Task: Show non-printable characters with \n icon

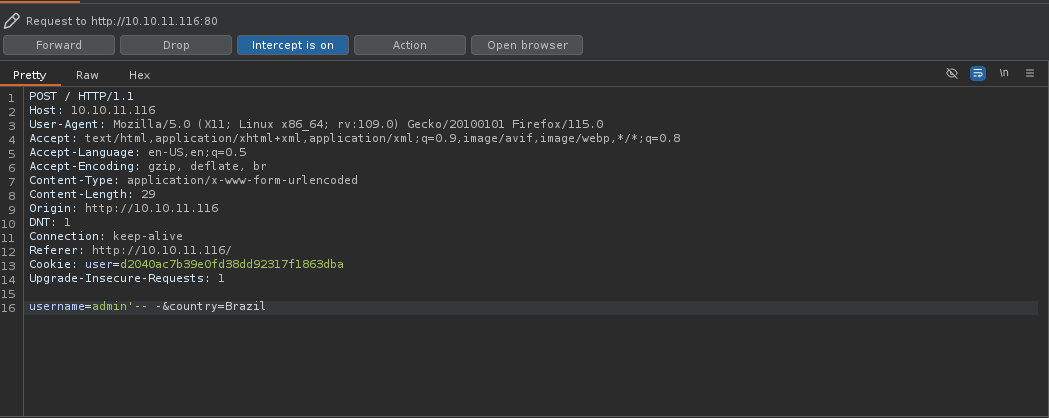Action: click(x=1003, y=74)
